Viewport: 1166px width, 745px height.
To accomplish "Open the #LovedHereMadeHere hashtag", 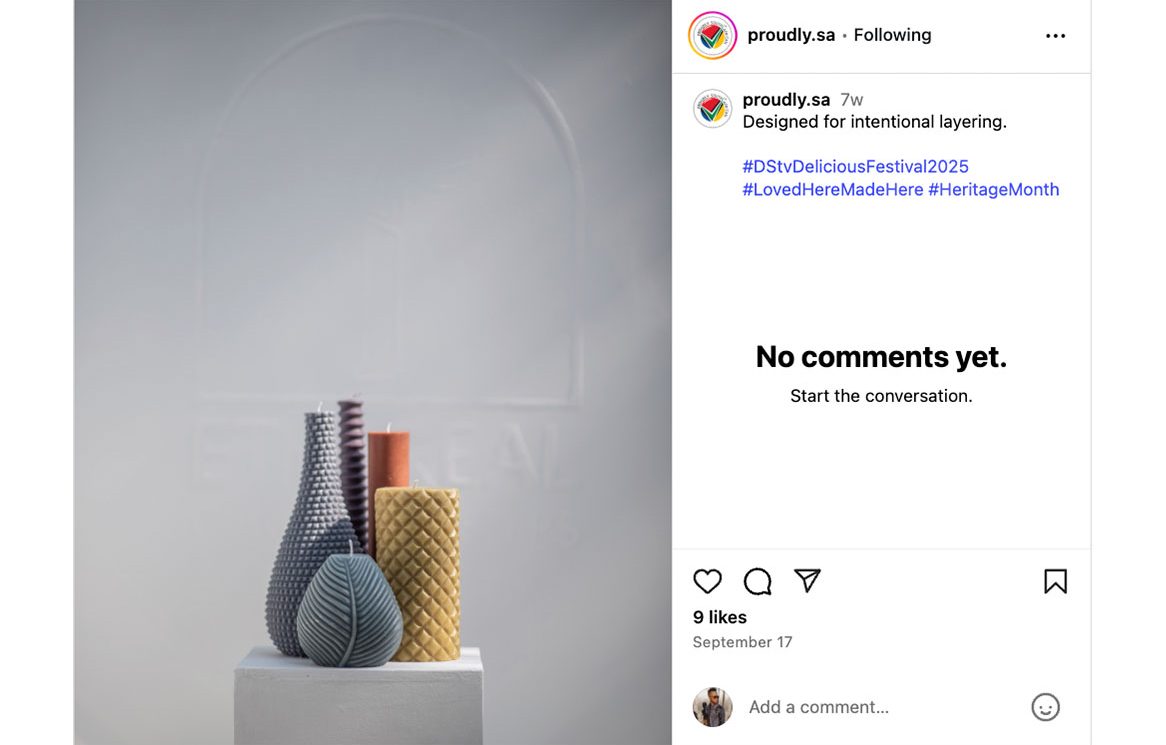I will (832, 189).
